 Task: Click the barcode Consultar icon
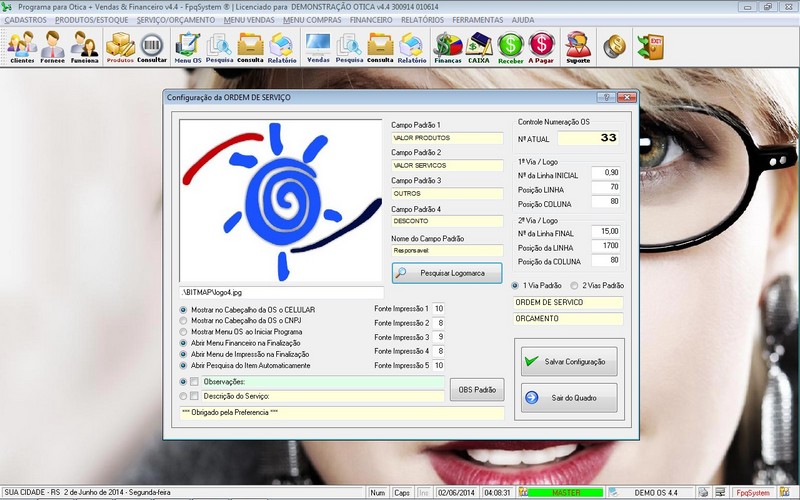[x=152, y=46]
